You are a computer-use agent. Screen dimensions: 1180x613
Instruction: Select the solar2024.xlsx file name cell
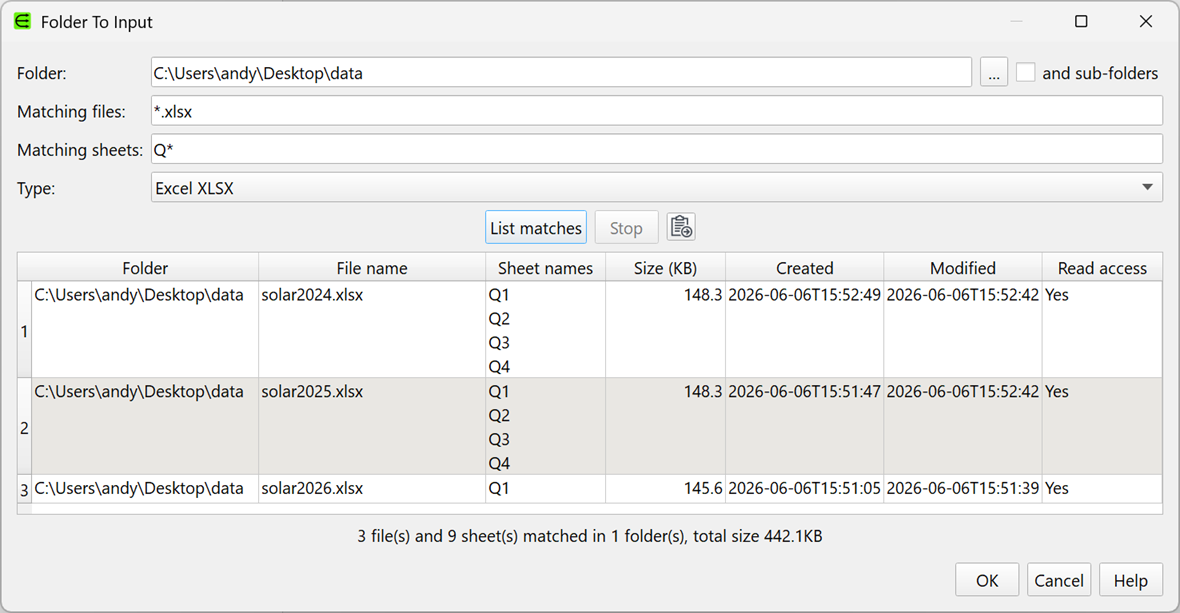click(x=372, y=330)
